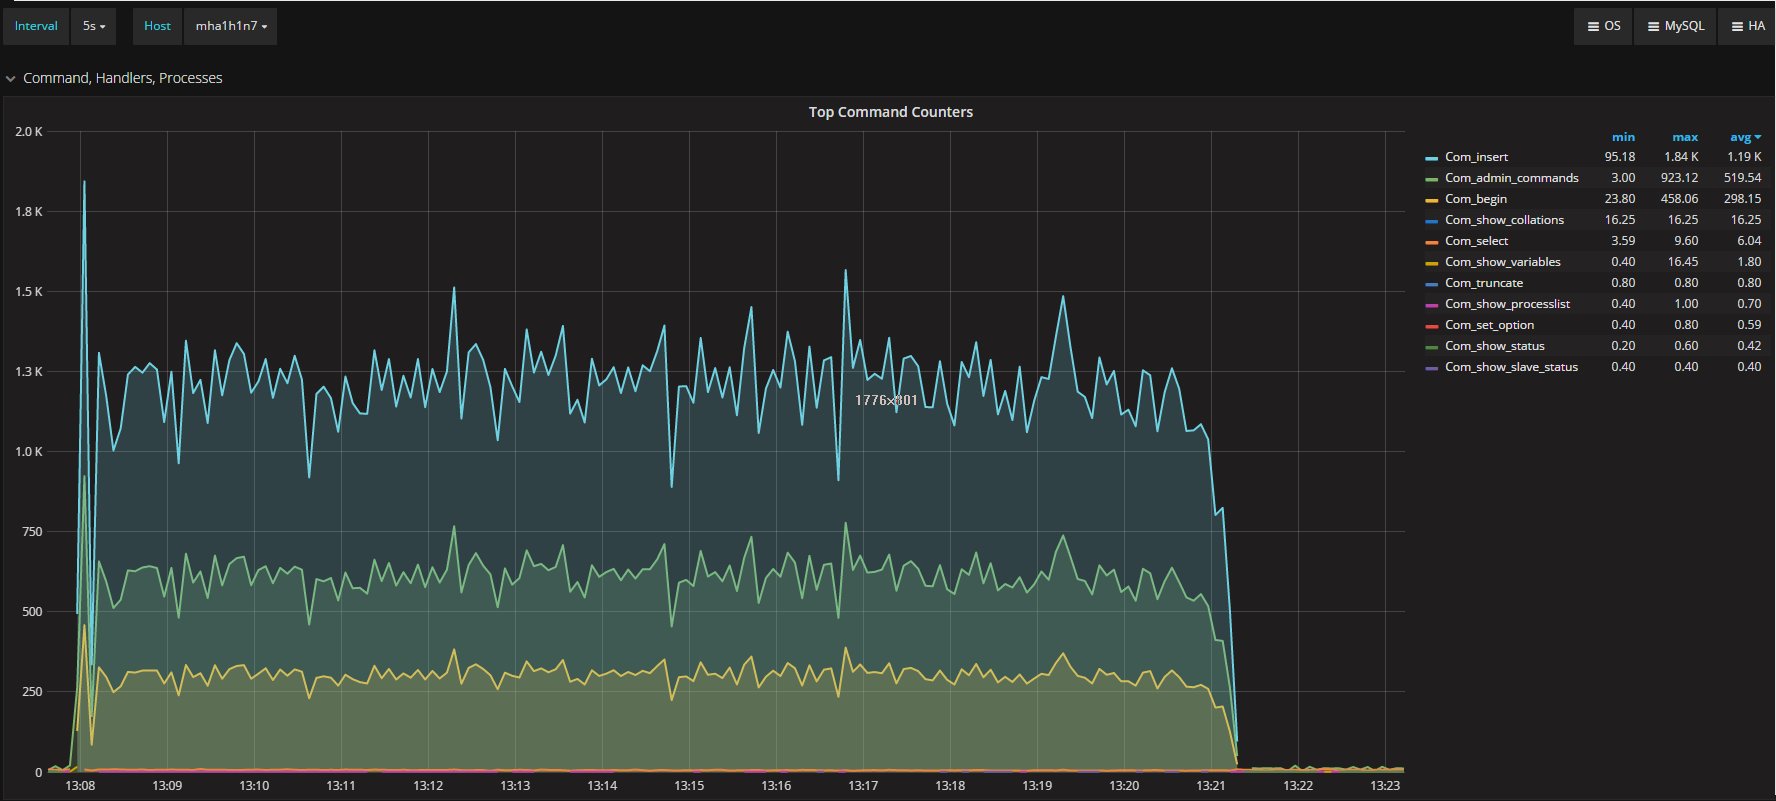Sort legend by max column
1776x801 pixels.
[1685, 137]
